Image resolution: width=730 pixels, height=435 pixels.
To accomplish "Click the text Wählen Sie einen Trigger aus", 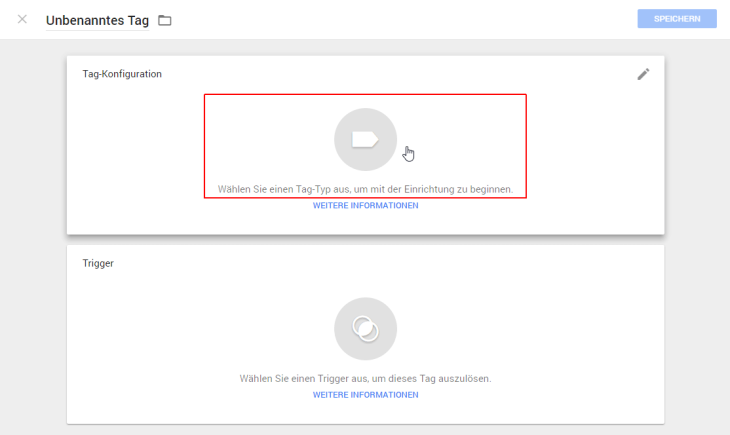I will (365, 378).
